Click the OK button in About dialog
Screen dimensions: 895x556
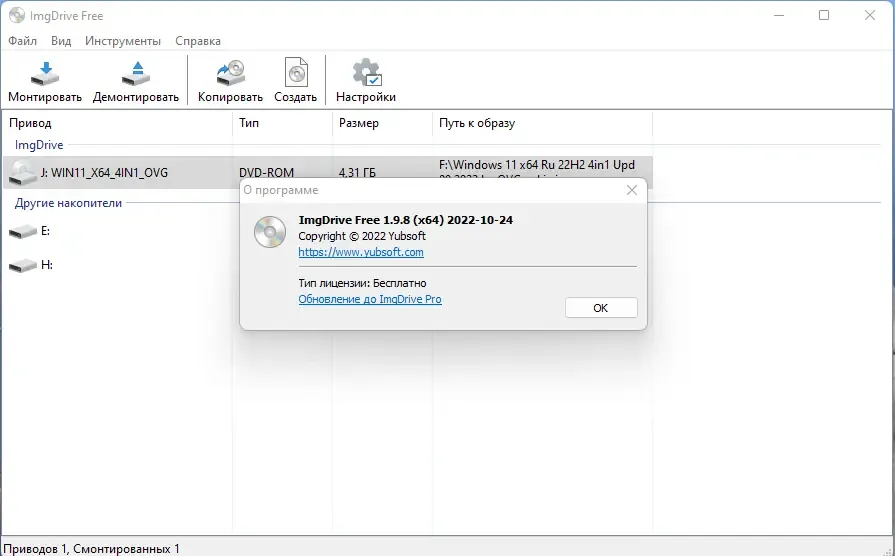[601, 308]
